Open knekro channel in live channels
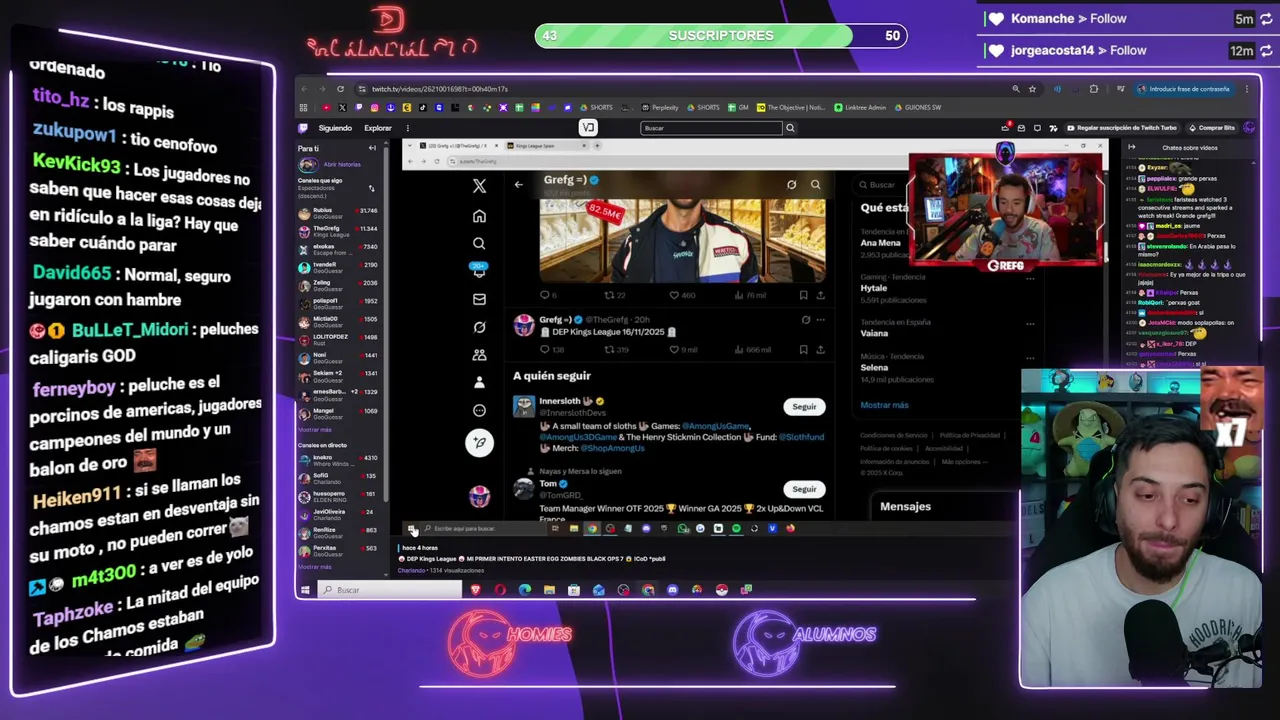This screenshot has width=1280, height=720. 338,460
